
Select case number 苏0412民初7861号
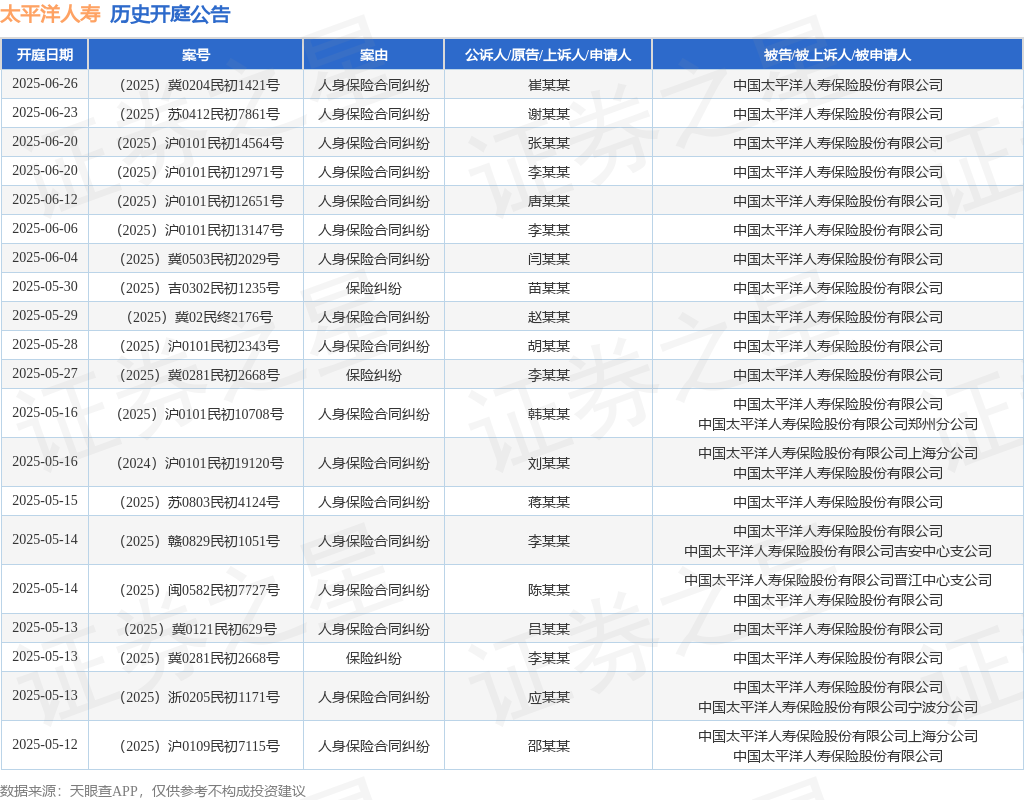tap(199, 114)
